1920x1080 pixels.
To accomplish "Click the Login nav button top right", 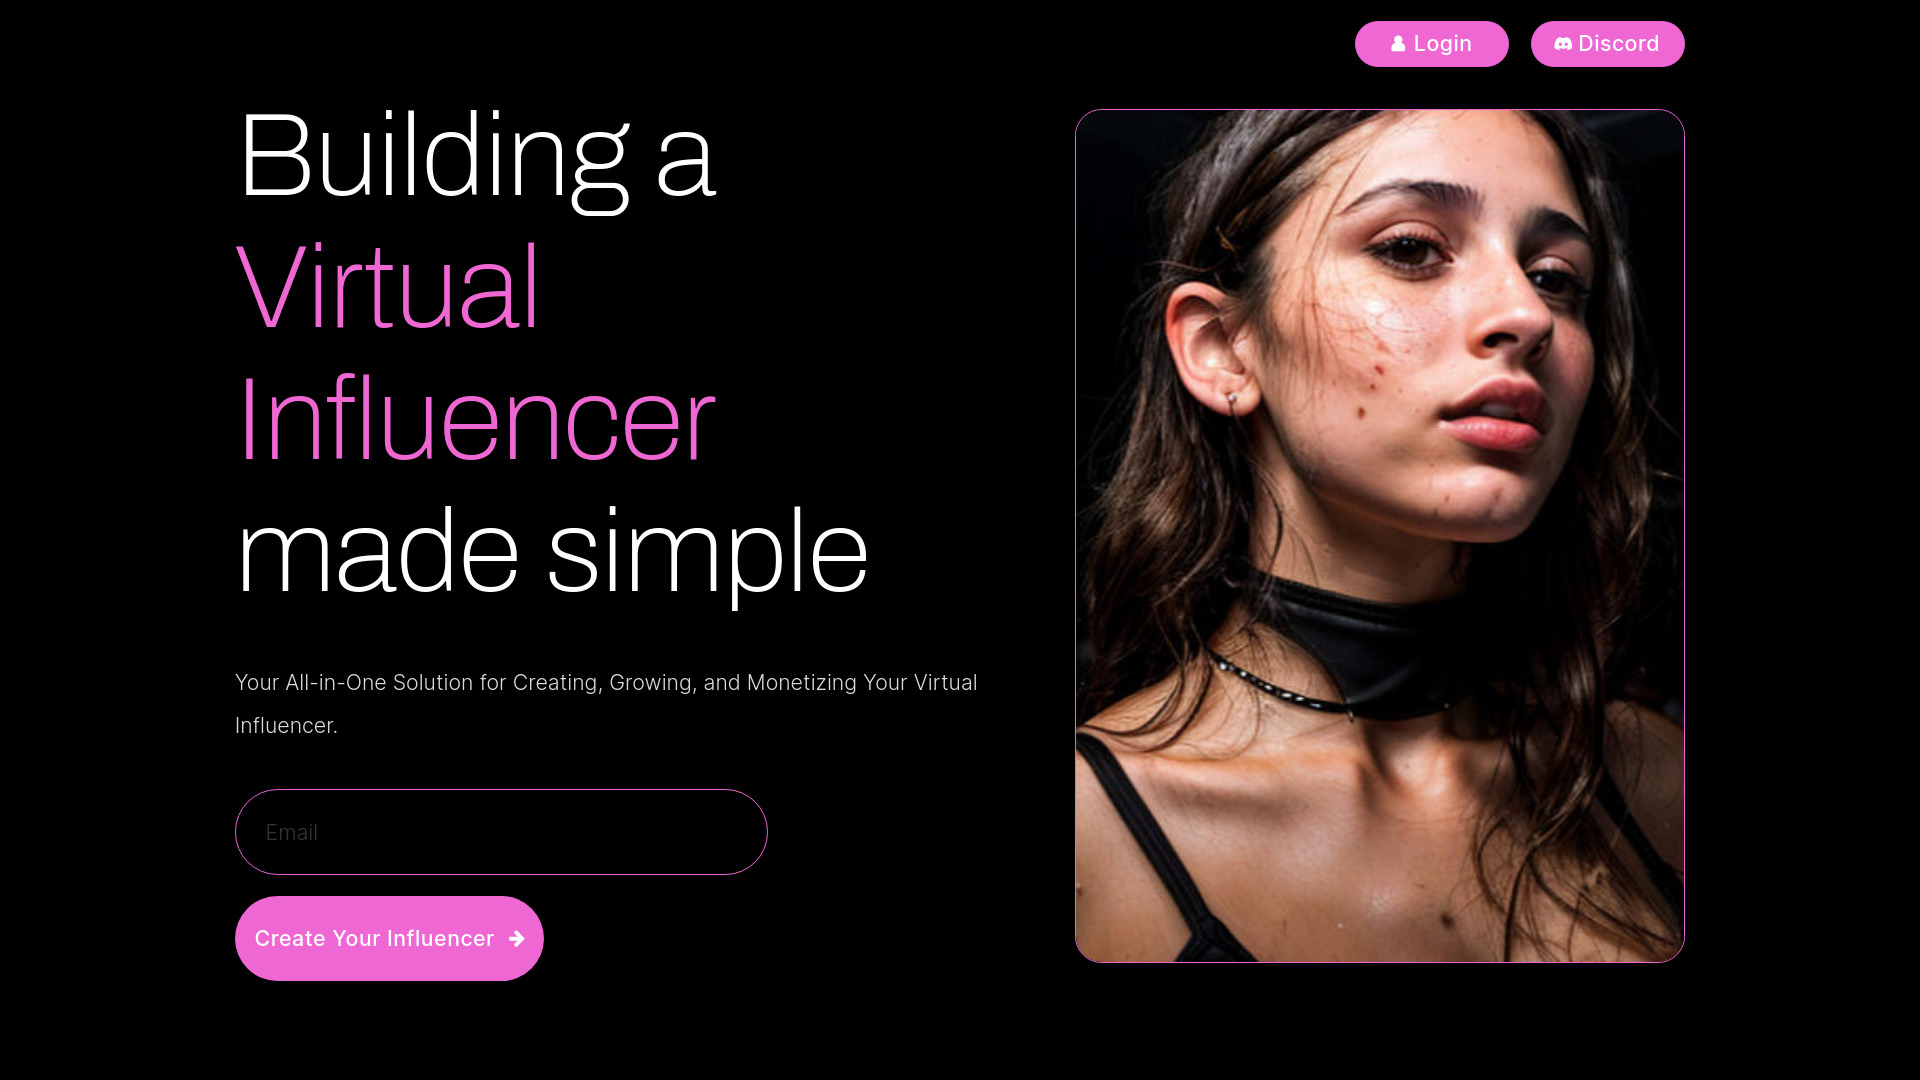I will 1432,44.
